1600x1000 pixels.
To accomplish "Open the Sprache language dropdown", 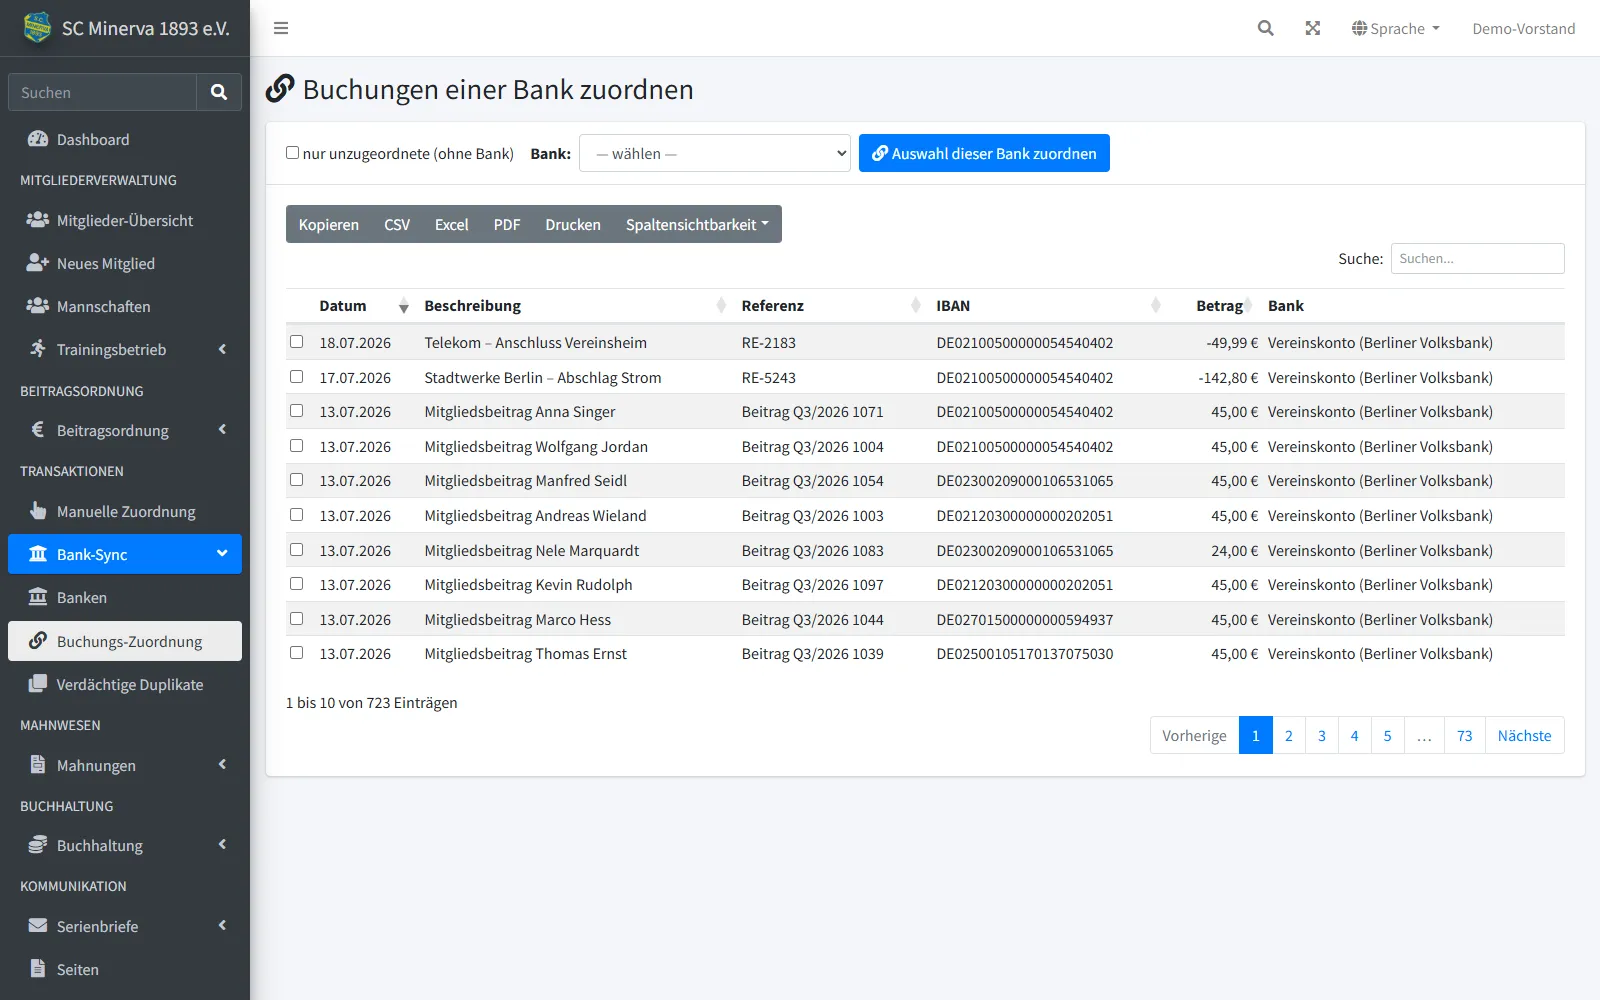I will (x=1396, y=28).
